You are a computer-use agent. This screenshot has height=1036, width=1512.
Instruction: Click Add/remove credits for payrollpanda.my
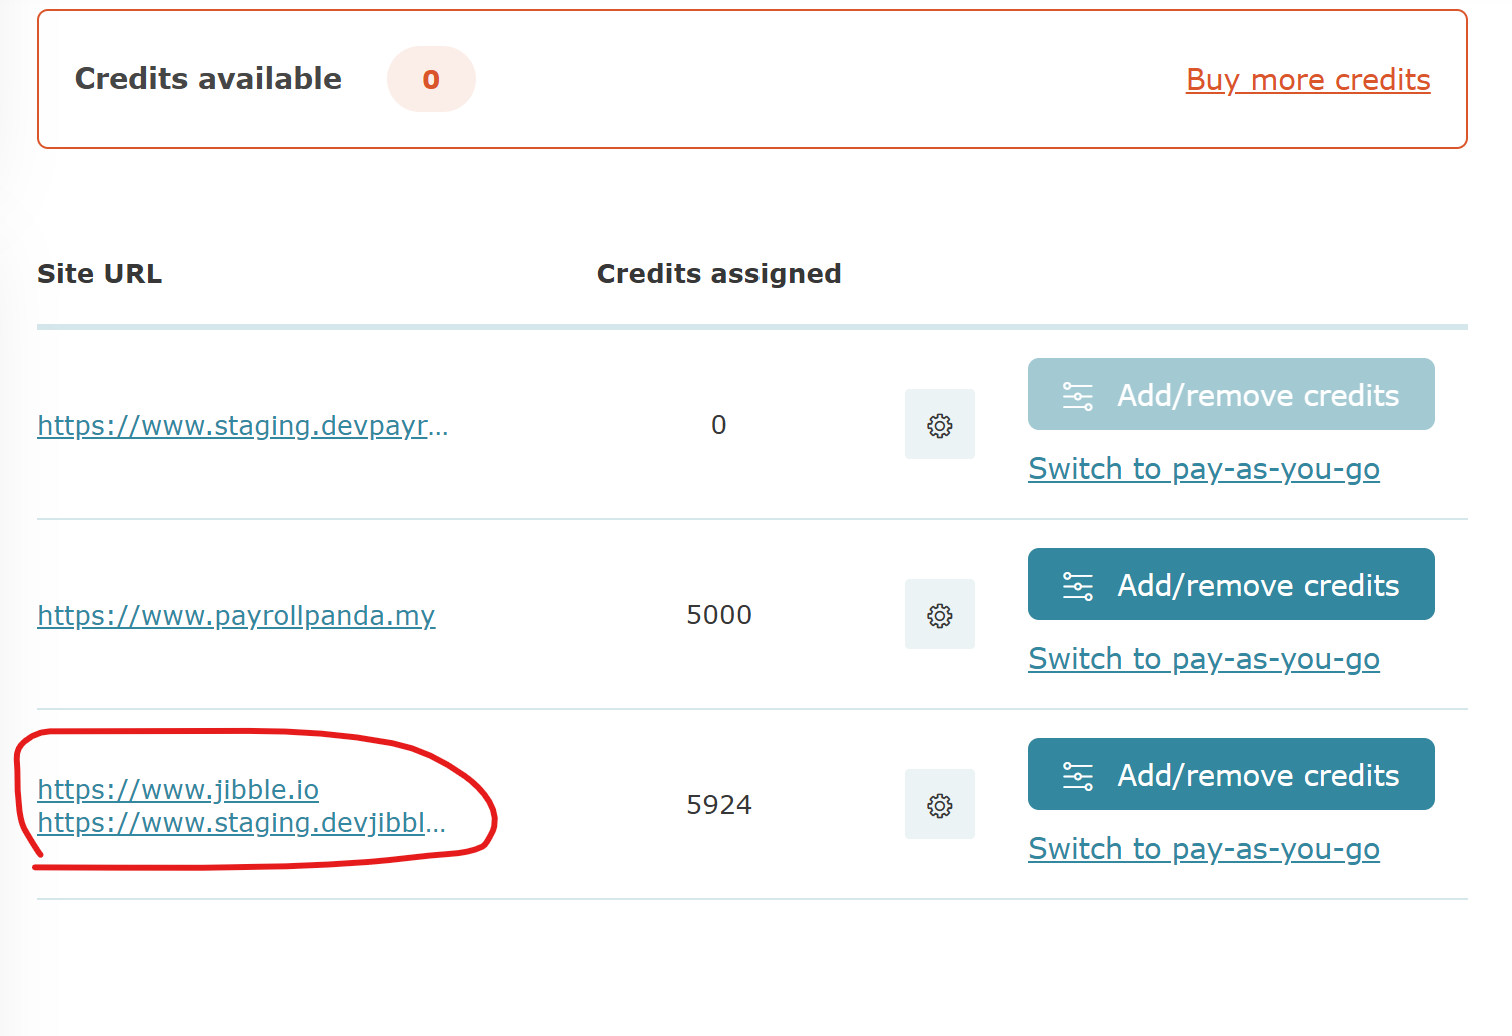pyautogui.click(x=1231, y=584)
